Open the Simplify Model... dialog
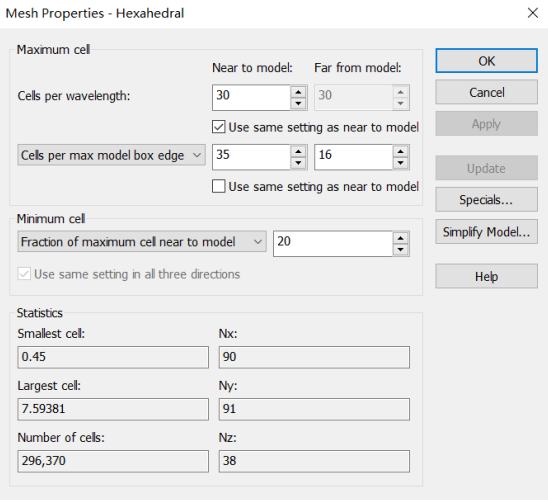The width and height of the screenshot is (548, 500). (486, 232)
